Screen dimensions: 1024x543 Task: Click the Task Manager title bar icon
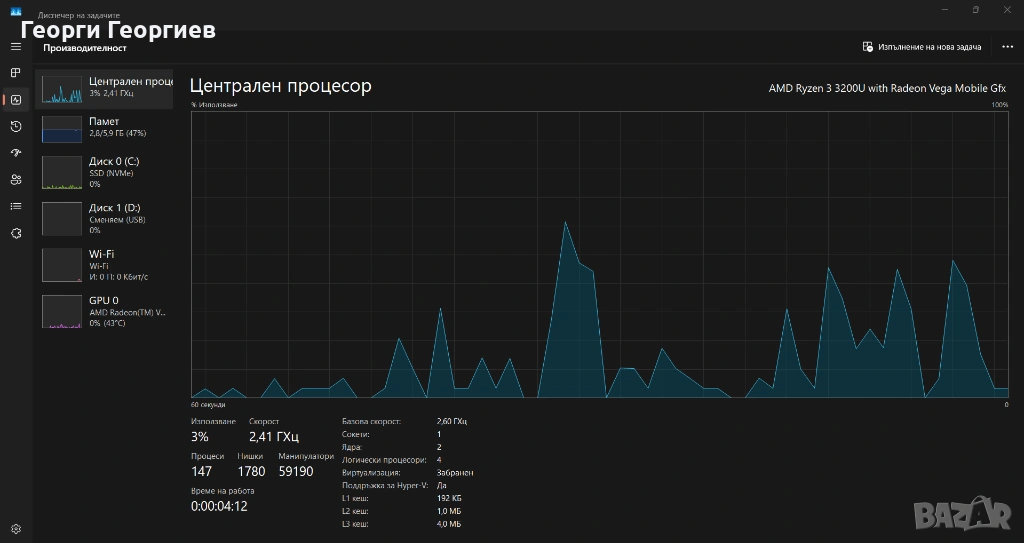click(16, 14)
